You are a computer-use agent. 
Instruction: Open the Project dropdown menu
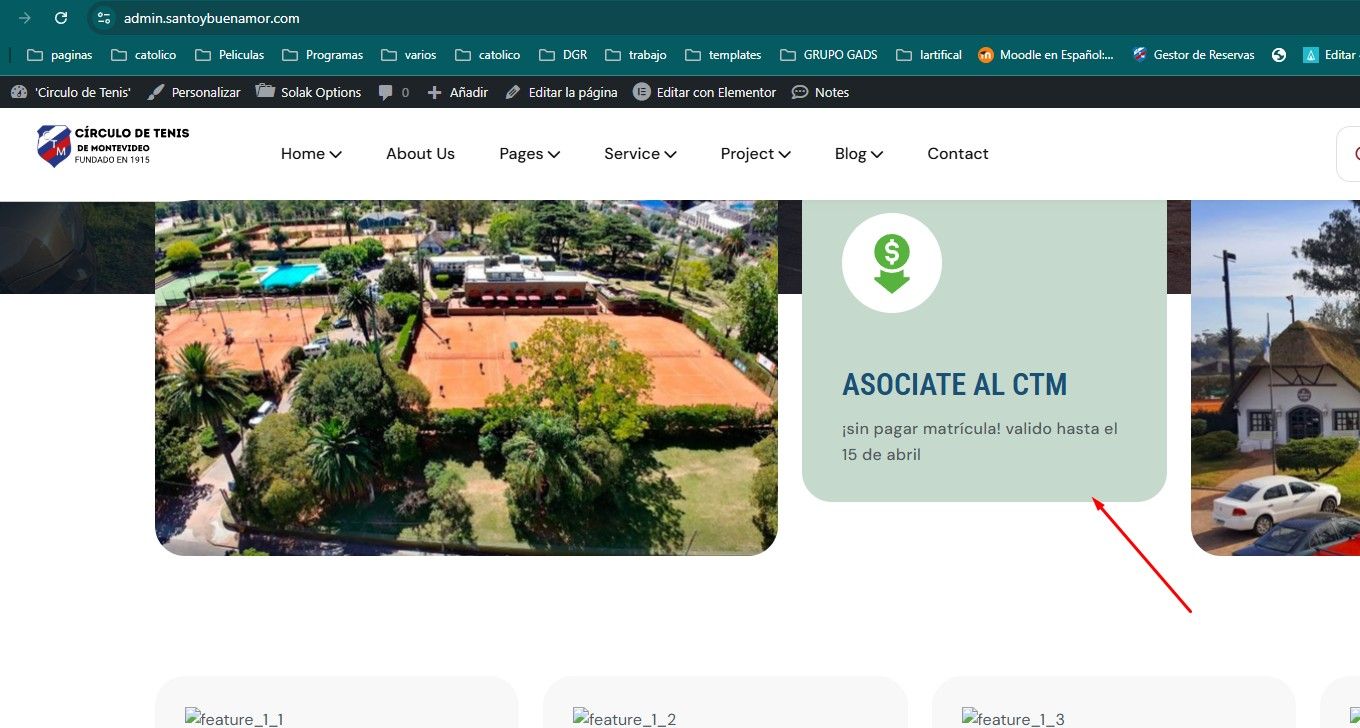755,154
